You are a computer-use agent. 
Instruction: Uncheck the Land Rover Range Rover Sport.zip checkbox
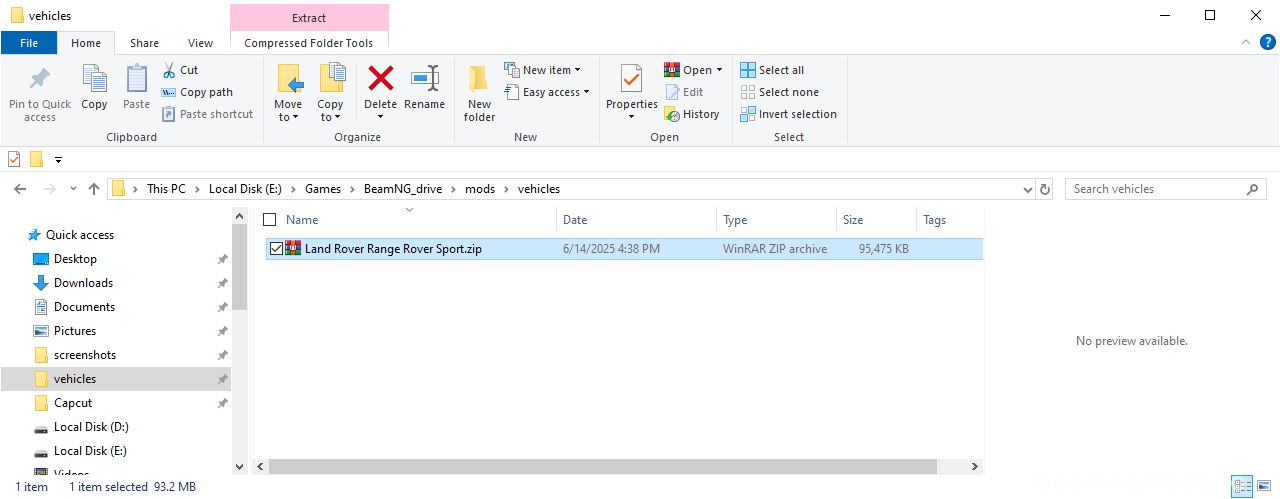coord(277,249)
